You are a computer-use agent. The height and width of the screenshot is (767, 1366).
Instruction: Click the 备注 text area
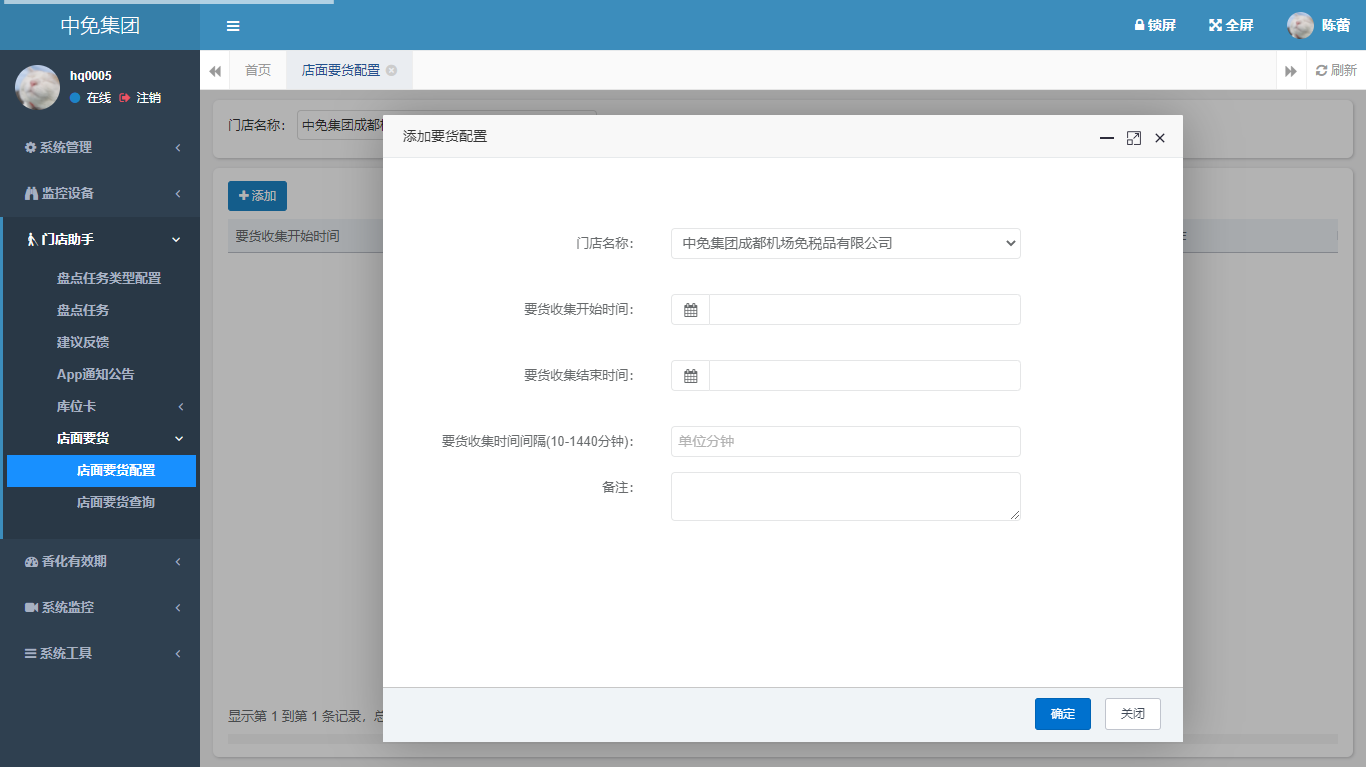(x=845, y=496)
